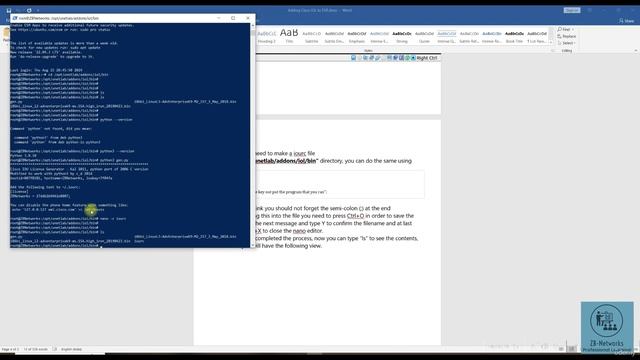
Task: Click the page number indicator in Word's status bar
Action: (x=10, y=349)
